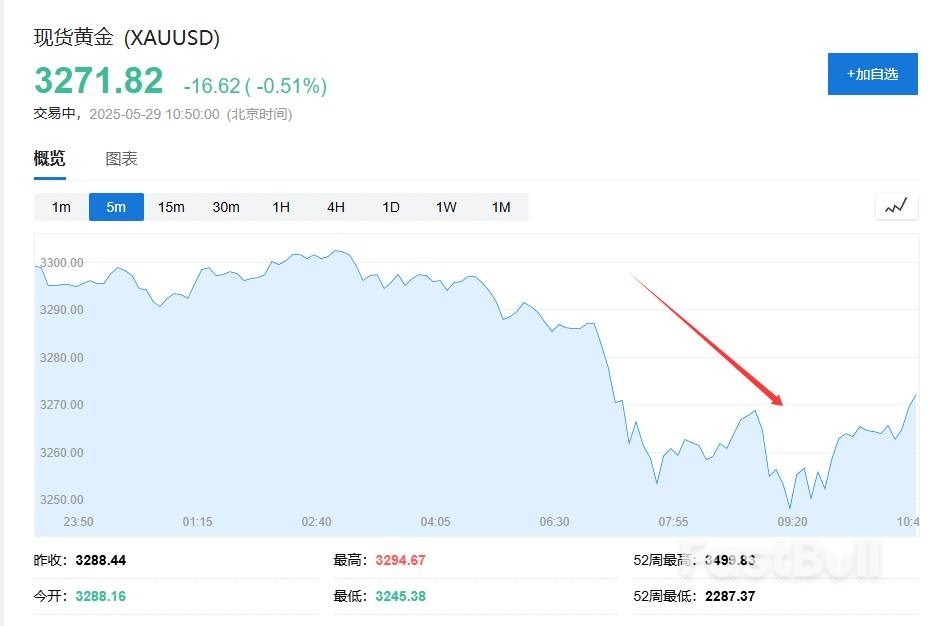The width and height of the screenshot is (937, 626).
Task: Choose the 1M monthly interval
Action: point(501,207)
